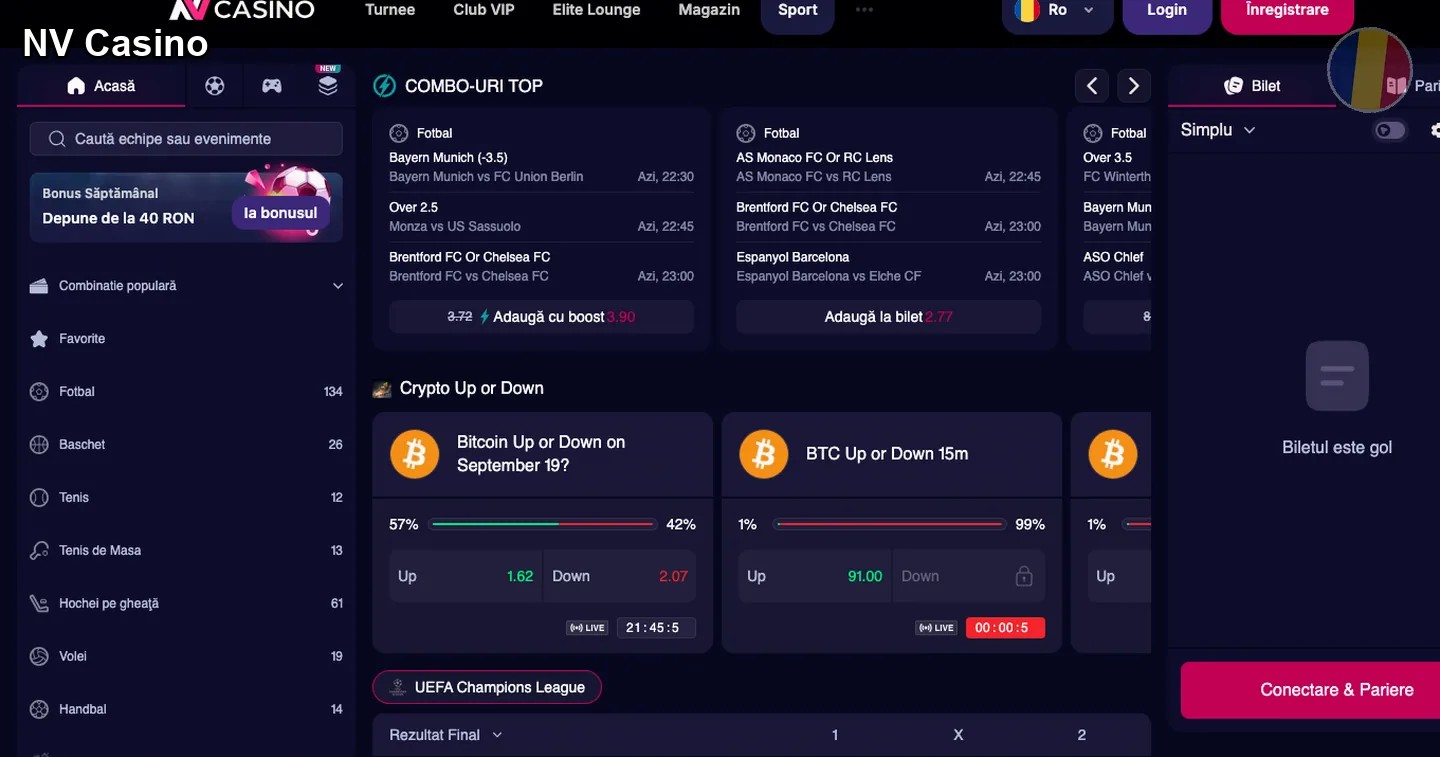Open the Club VIP menu item

coord(484,10)
